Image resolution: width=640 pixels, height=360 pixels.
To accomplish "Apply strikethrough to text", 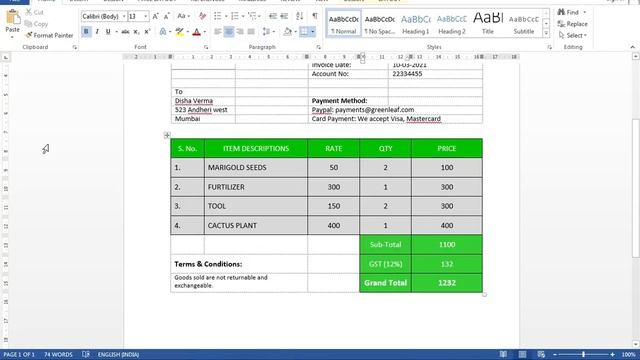I will [125, 31].
